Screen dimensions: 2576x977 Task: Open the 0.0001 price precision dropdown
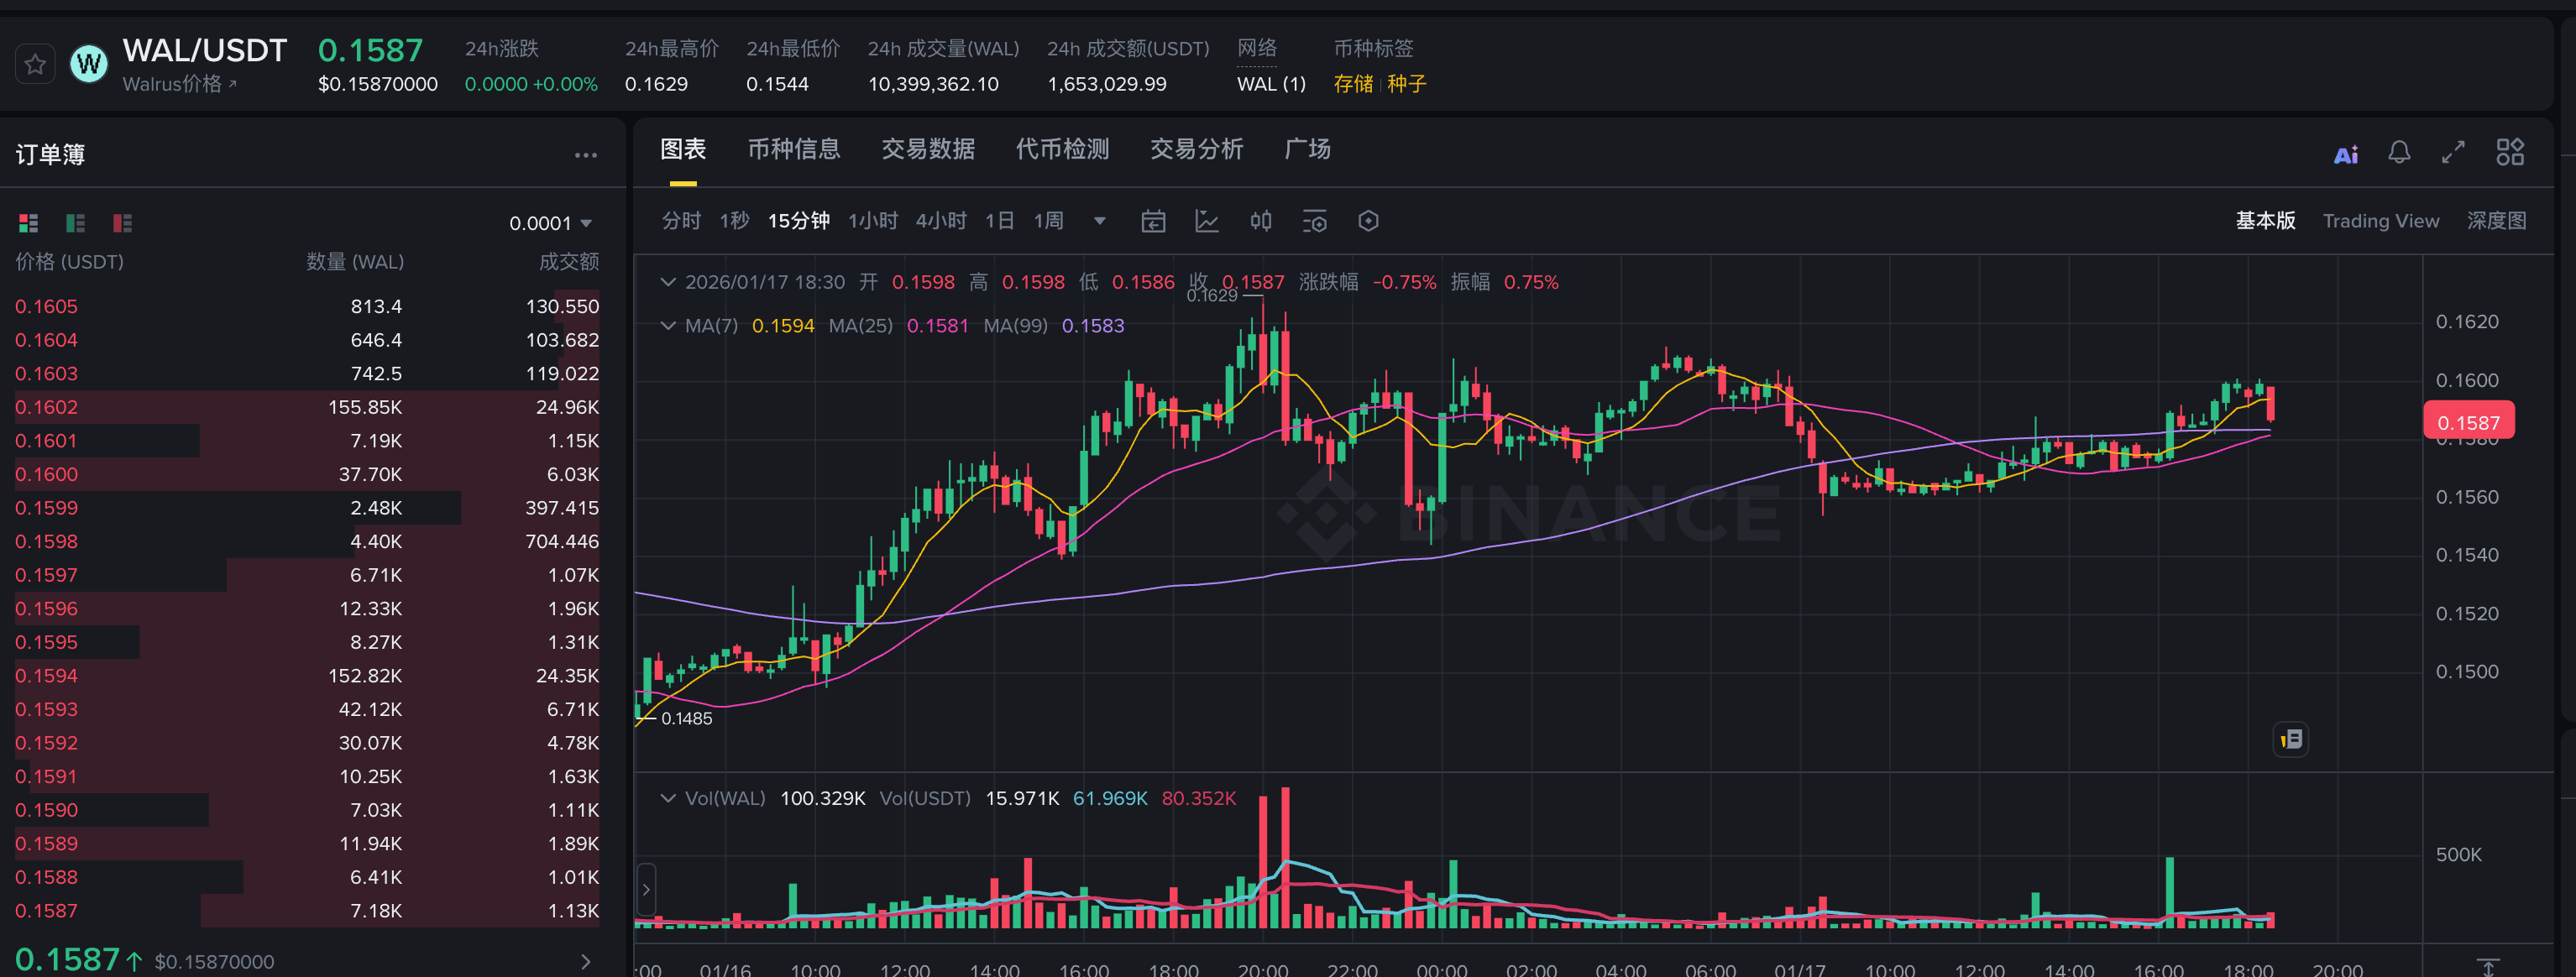550,223
